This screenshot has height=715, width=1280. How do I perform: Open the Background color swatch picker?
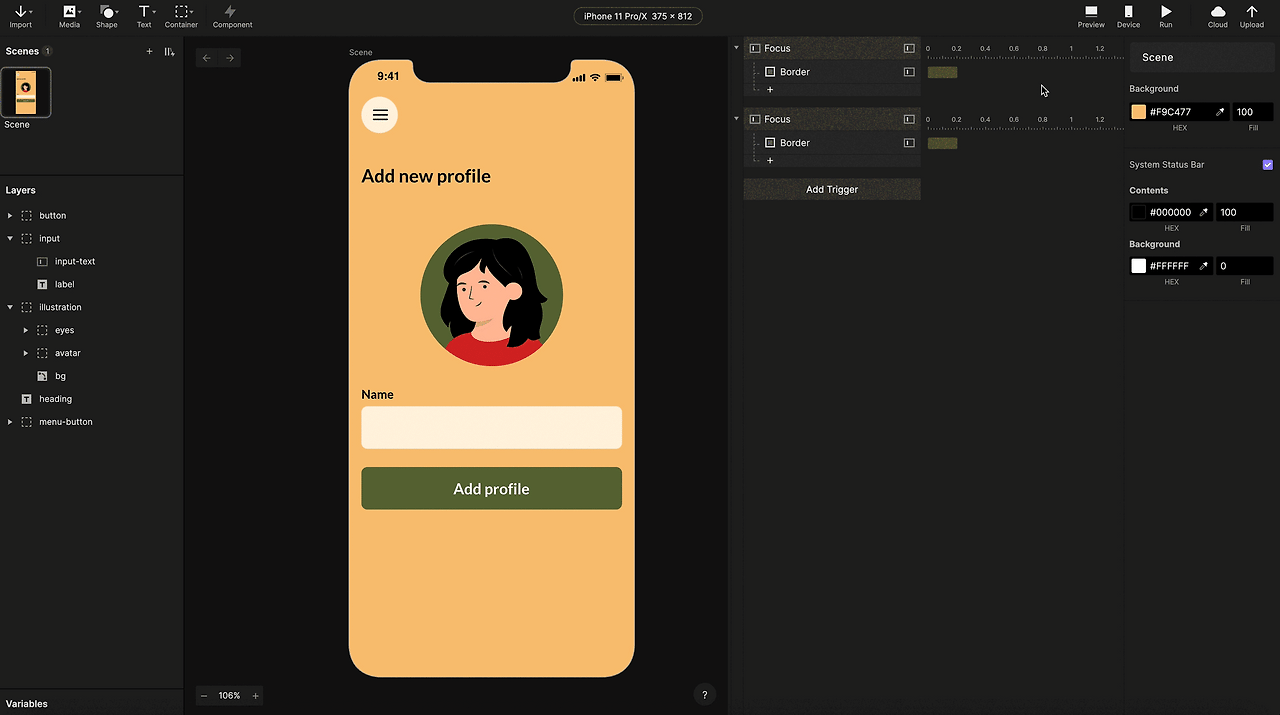pos(1138,111)
